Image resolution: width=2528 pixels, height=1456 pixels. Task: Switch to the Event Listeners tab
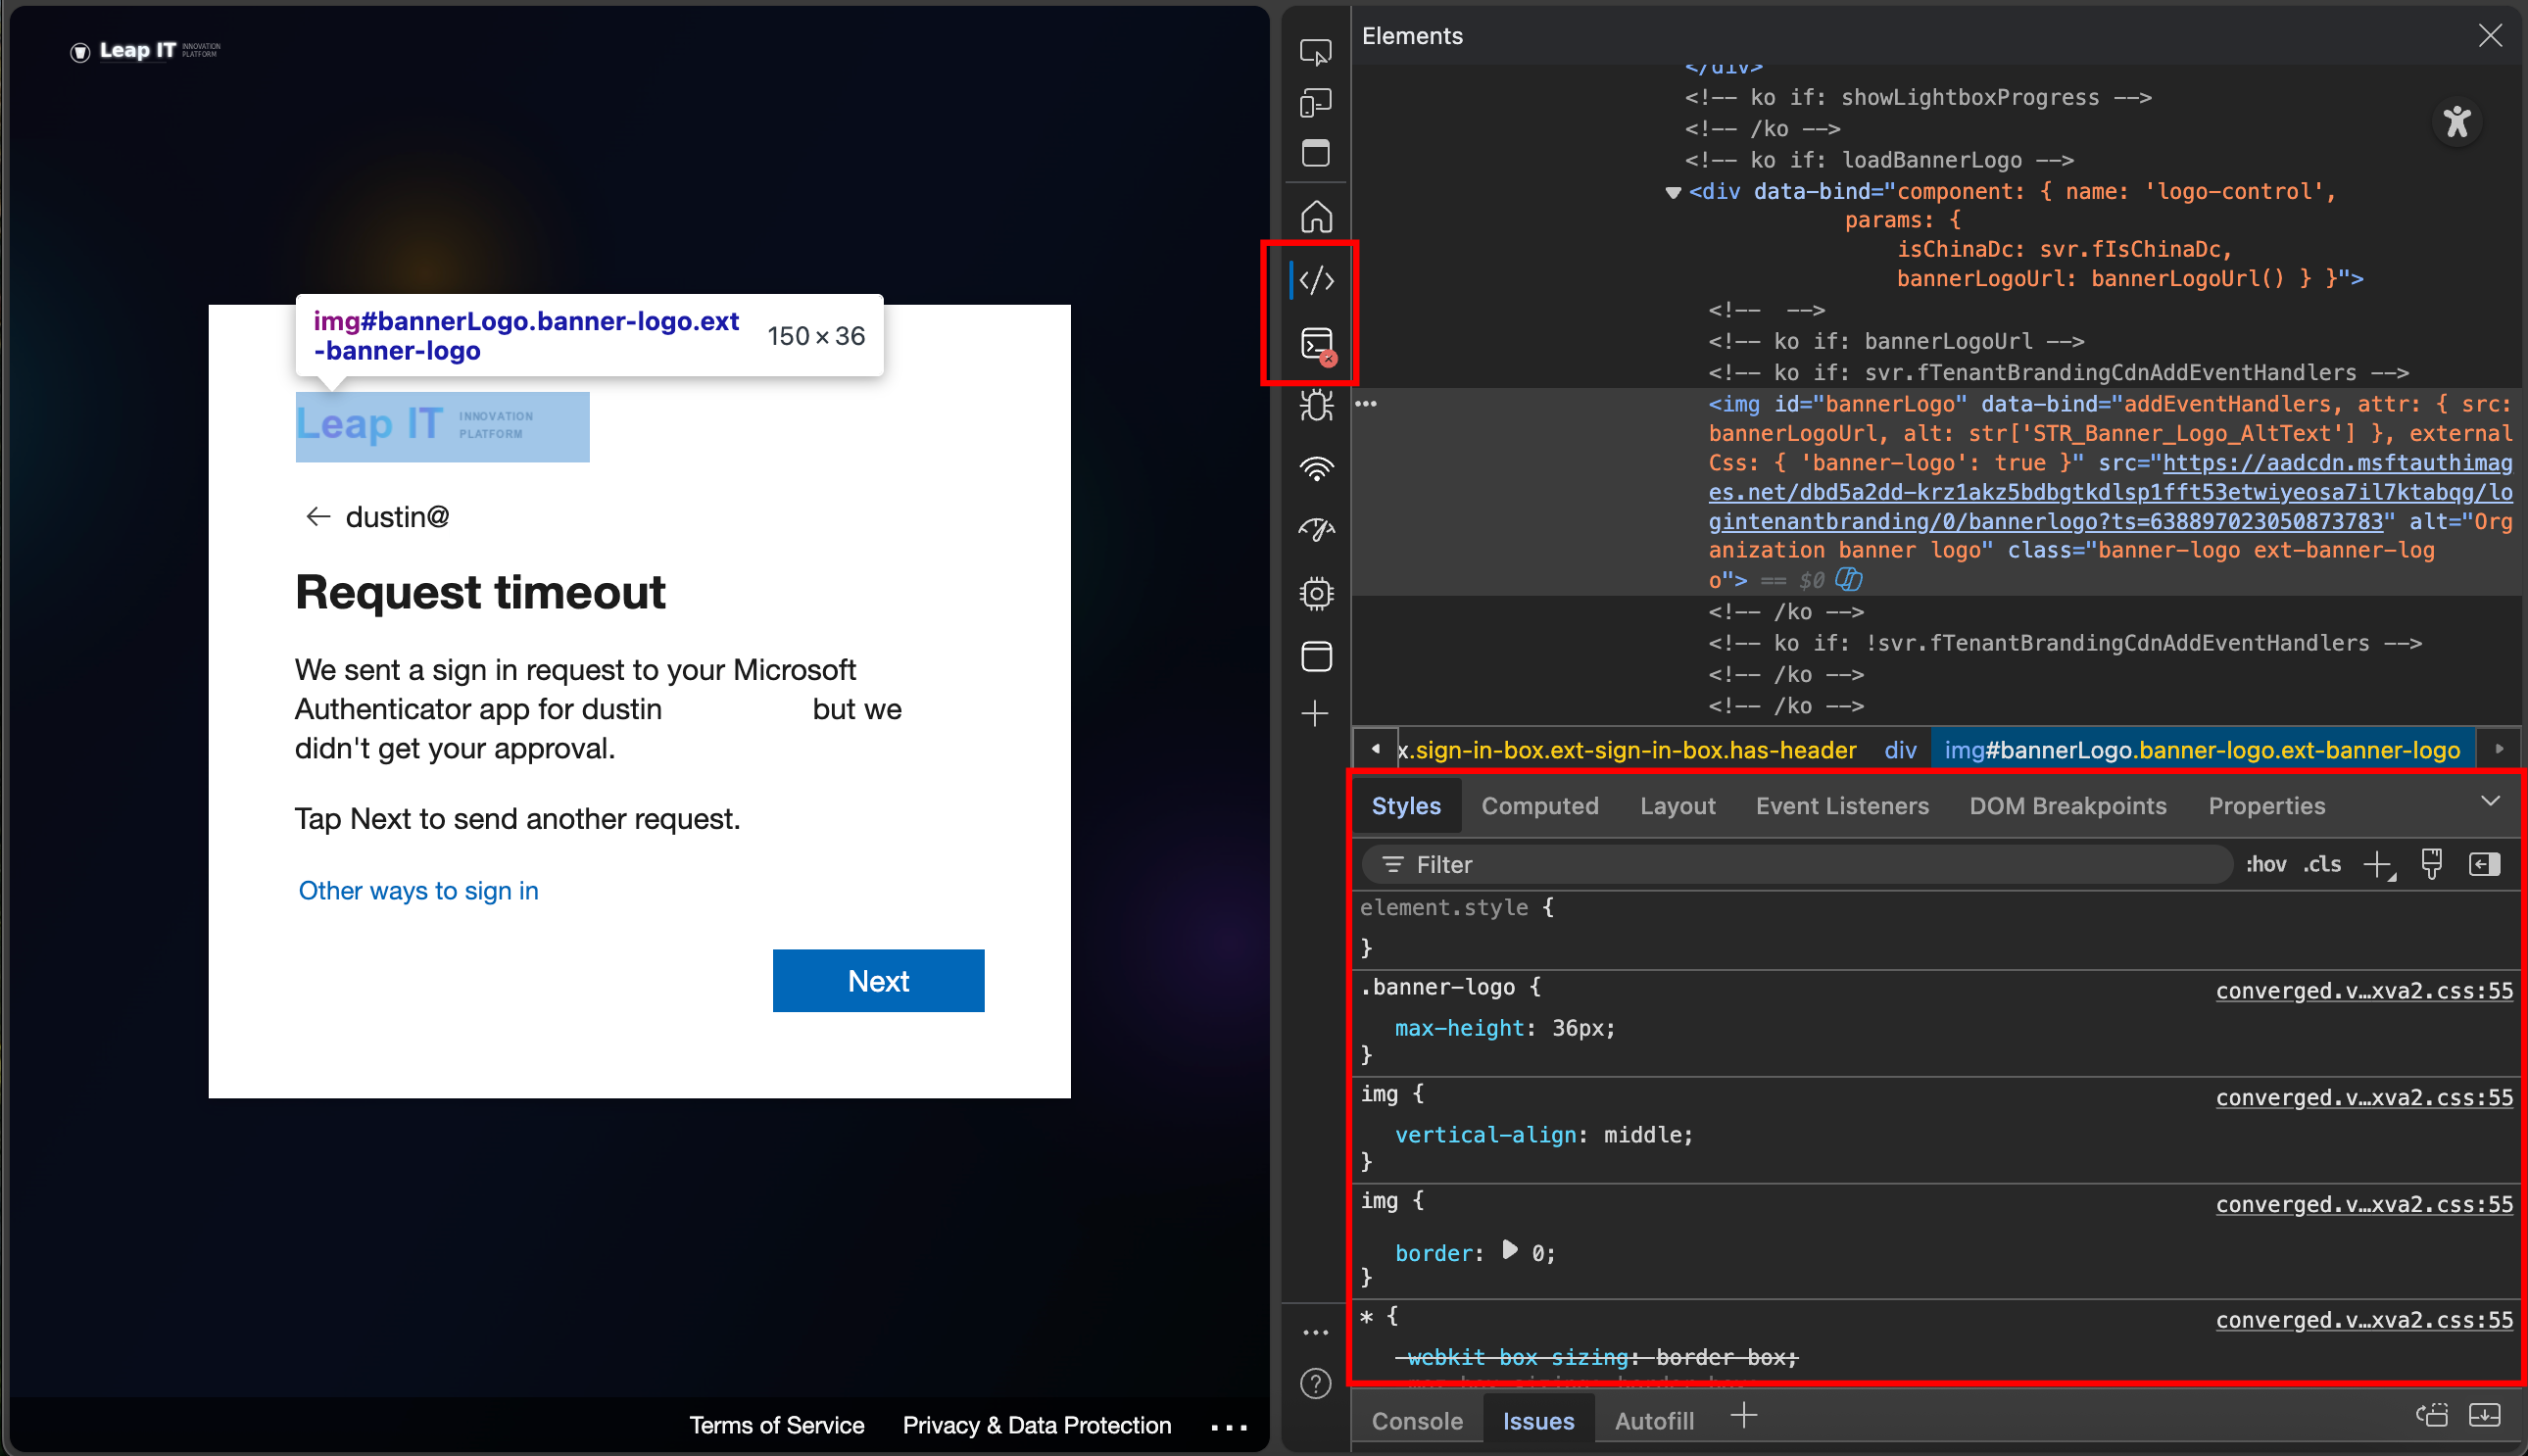point(1841,806)
